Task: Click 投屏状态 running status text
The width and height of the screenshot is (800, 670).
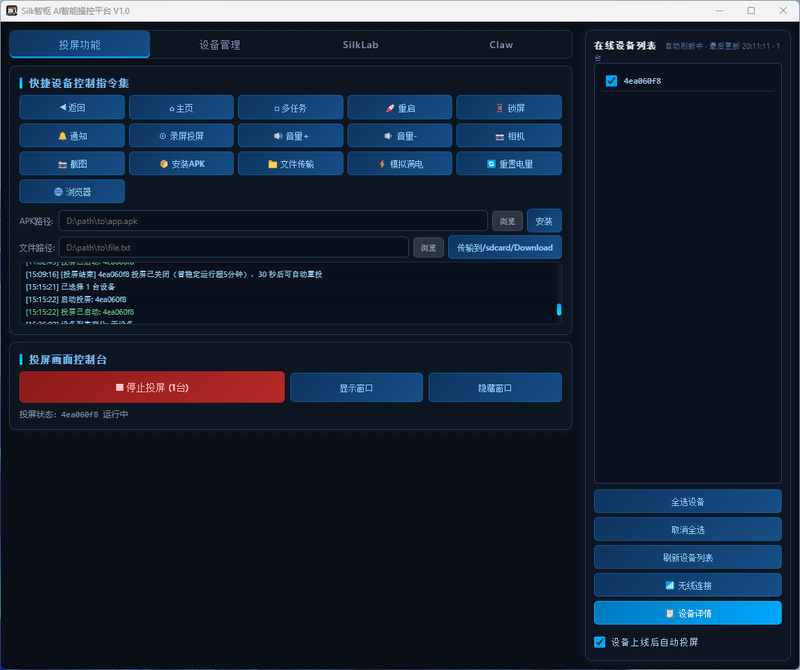Action: pyautogui.click(x=73, y=414)
